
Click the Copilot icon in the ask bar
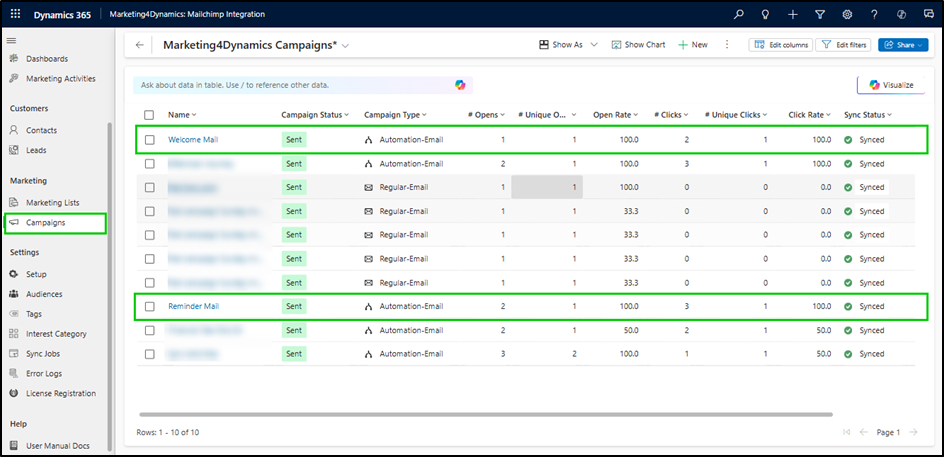(460, 85)
